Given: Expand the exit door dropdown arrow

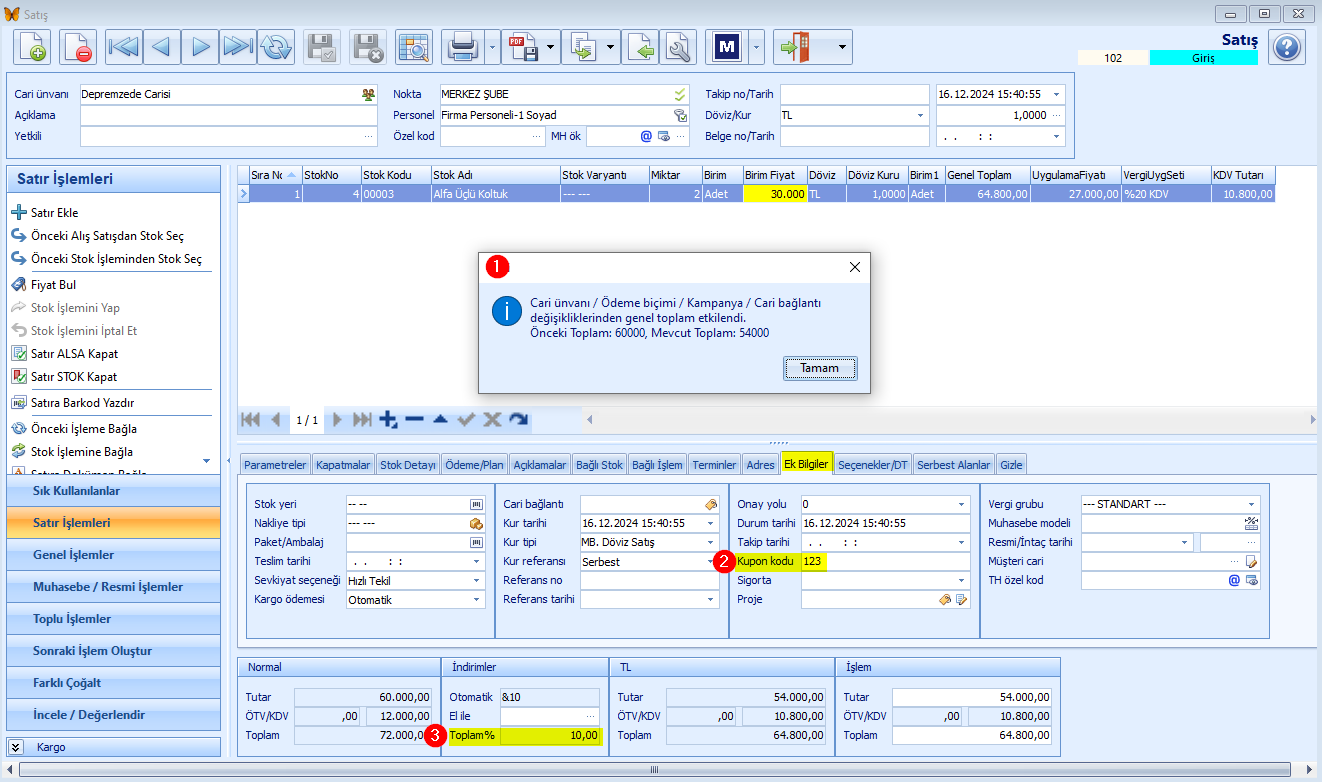Looking at the screenshot, I should (844, 46).
